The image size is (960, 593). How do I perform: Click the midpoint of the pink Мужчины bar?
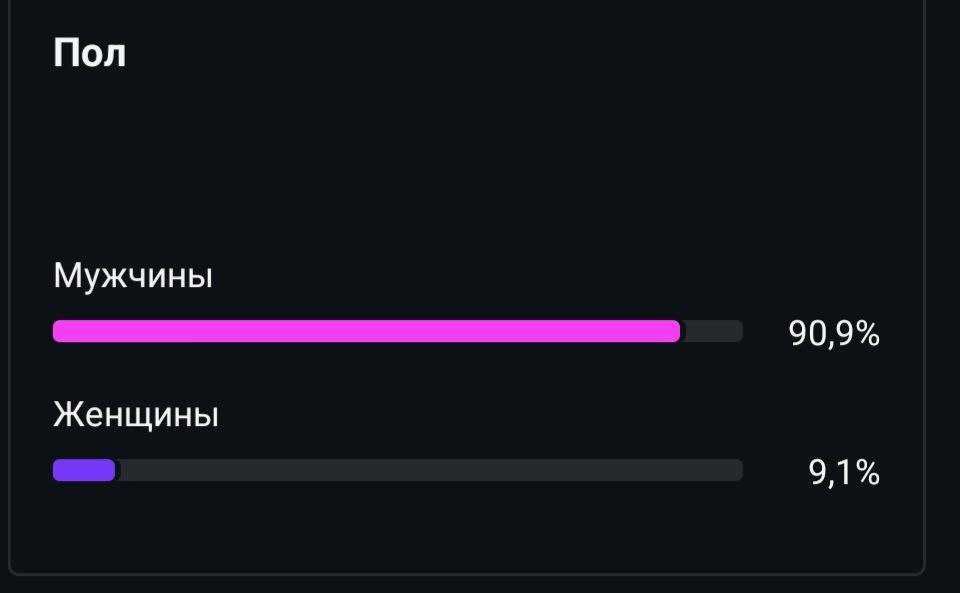[x=366, y=331]
